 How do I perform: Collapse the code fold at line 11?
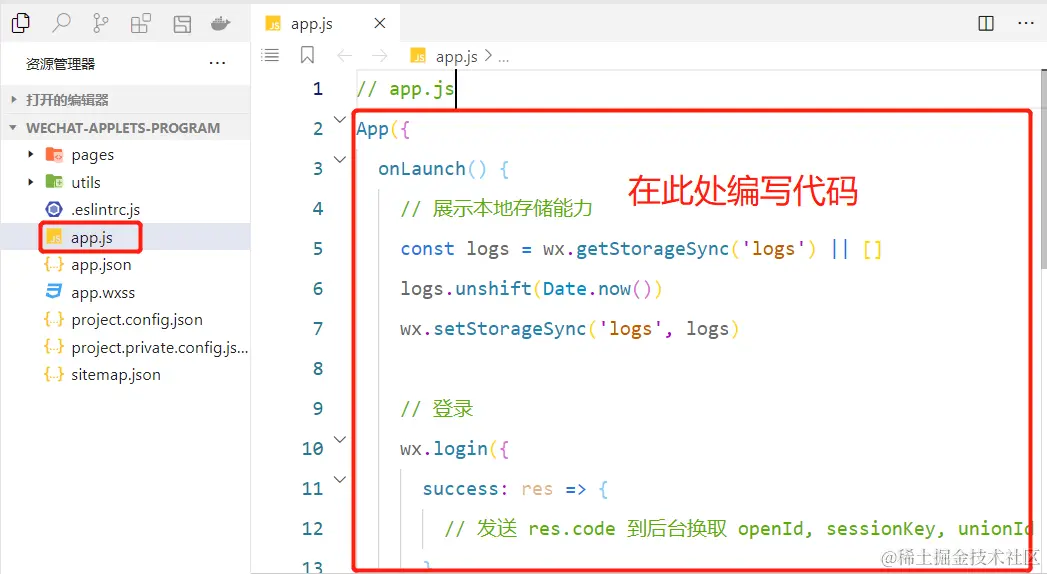pyautogui.click(x=340, y=479)
